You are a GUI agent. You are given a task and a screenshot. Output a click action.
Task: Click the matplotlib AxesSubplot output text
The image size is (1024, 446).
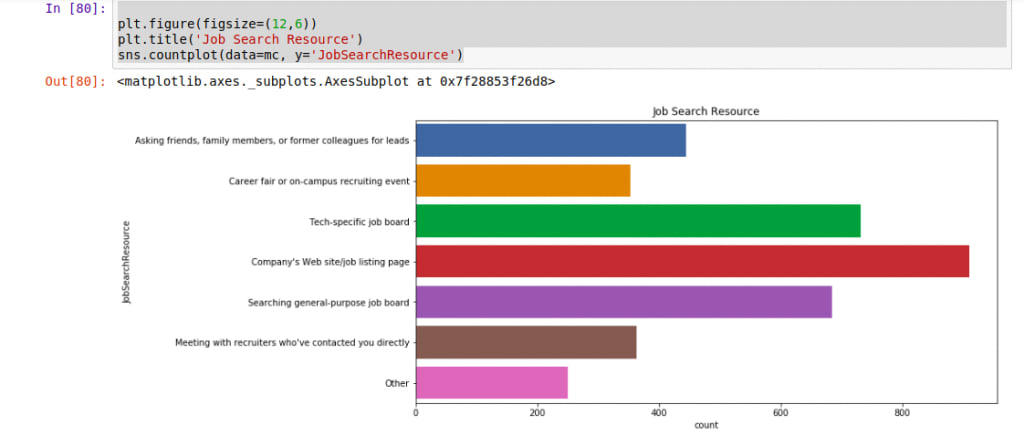pos(336,82)
